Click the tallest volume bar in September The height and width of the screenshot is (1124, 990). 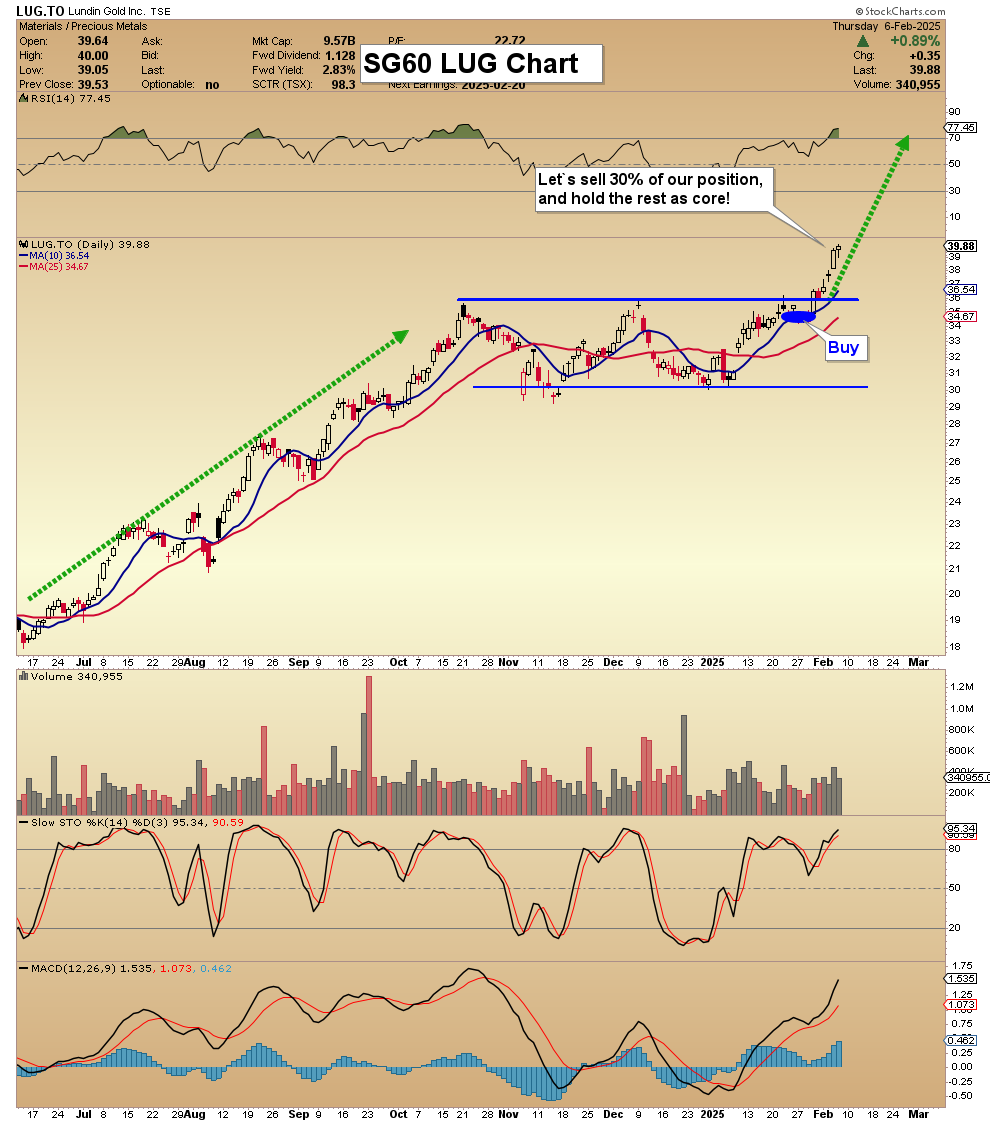369,746
